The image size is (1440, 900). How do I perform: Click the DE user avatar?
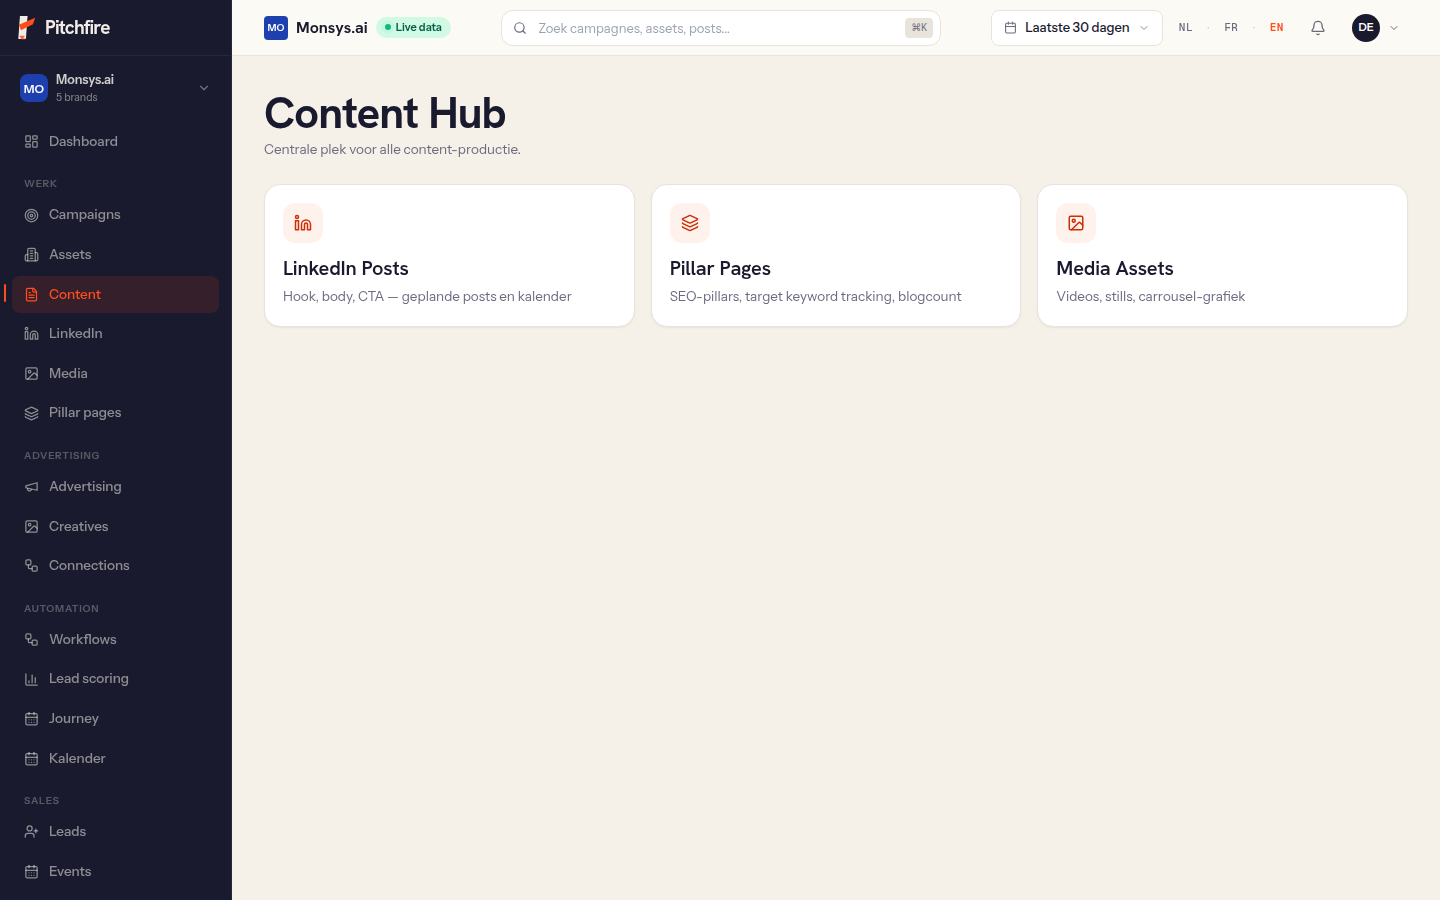click(x=1366, y=28)
